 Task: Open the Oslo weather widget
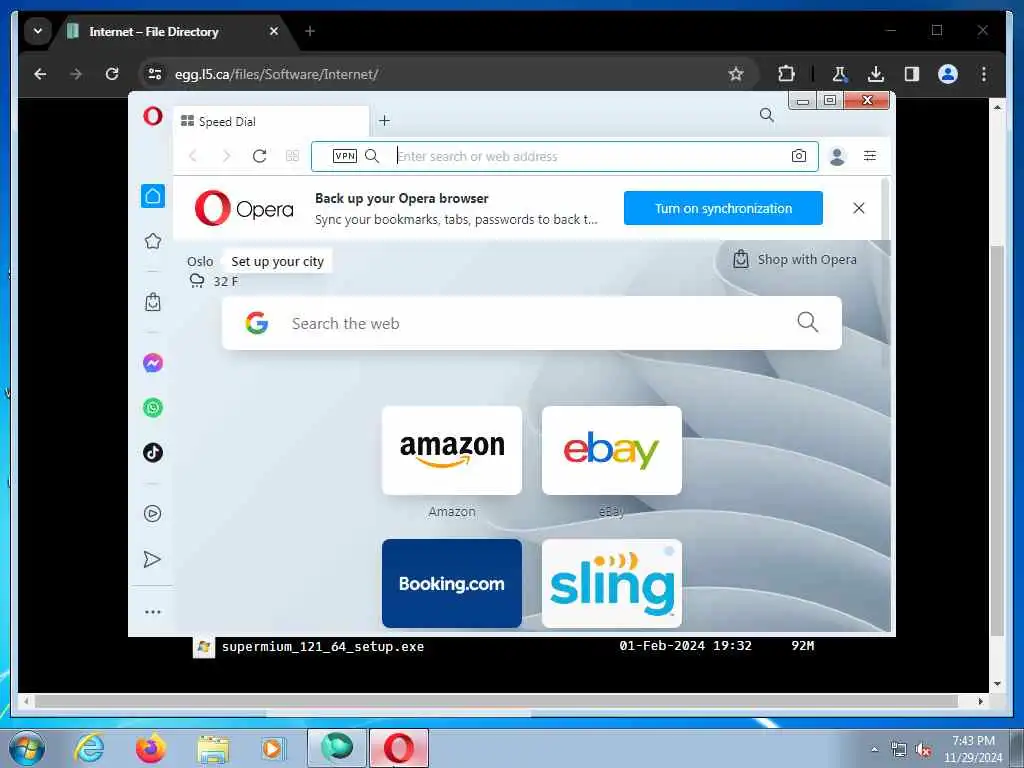pos(213,272)
